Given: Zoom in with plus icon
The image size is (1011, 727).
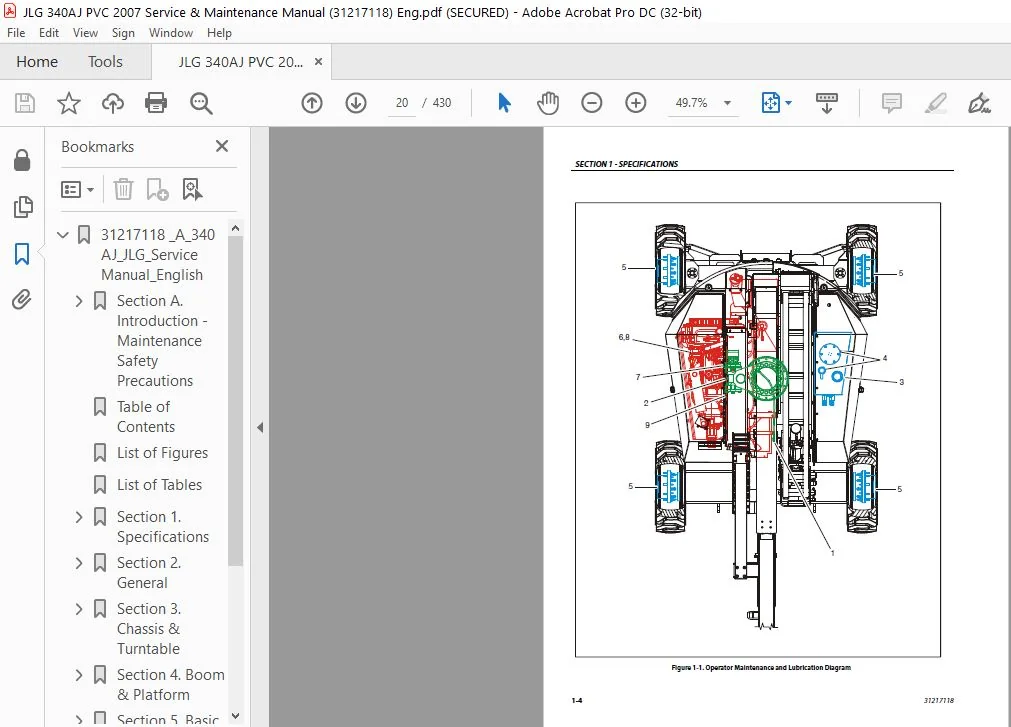Looking at the screenshot, I should 636,103.
